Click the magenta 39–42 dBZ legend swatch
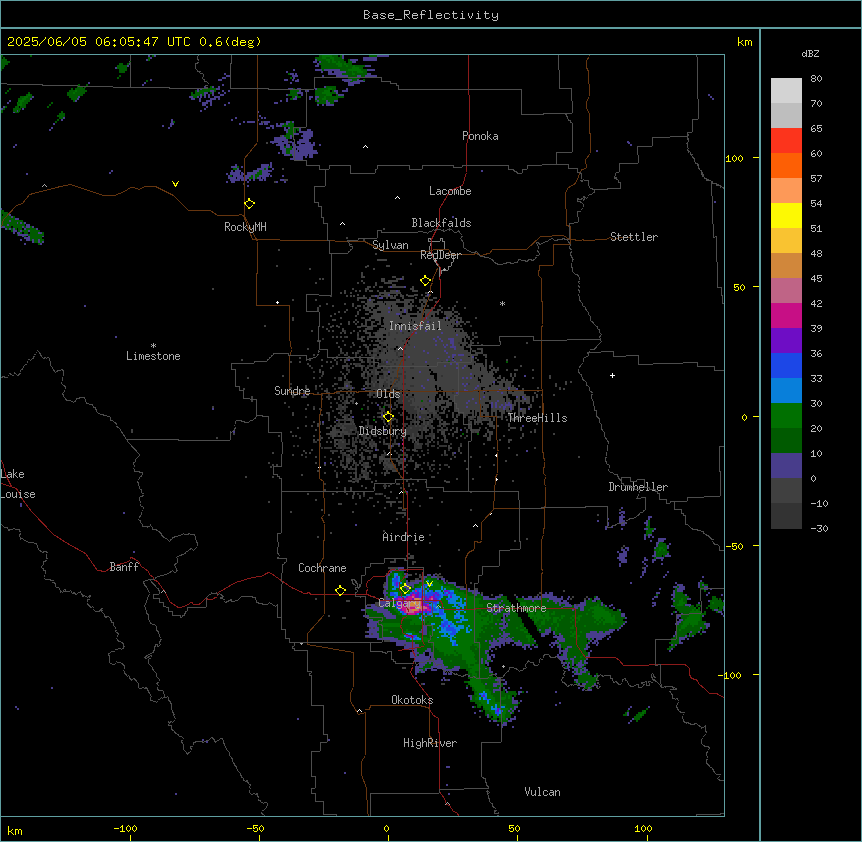Screen dimensions: 862x842 786,315
